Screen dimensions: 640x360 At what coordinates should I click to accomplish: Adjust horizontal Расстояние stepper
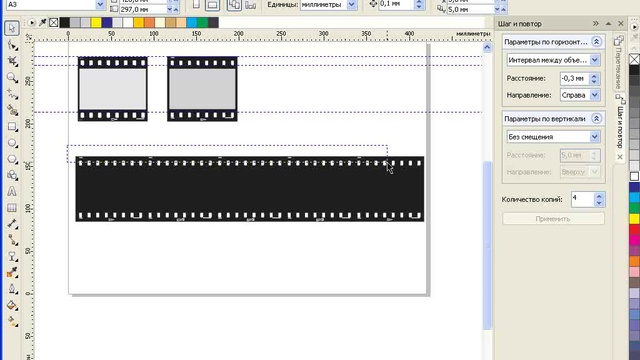[x=594, y=78]
